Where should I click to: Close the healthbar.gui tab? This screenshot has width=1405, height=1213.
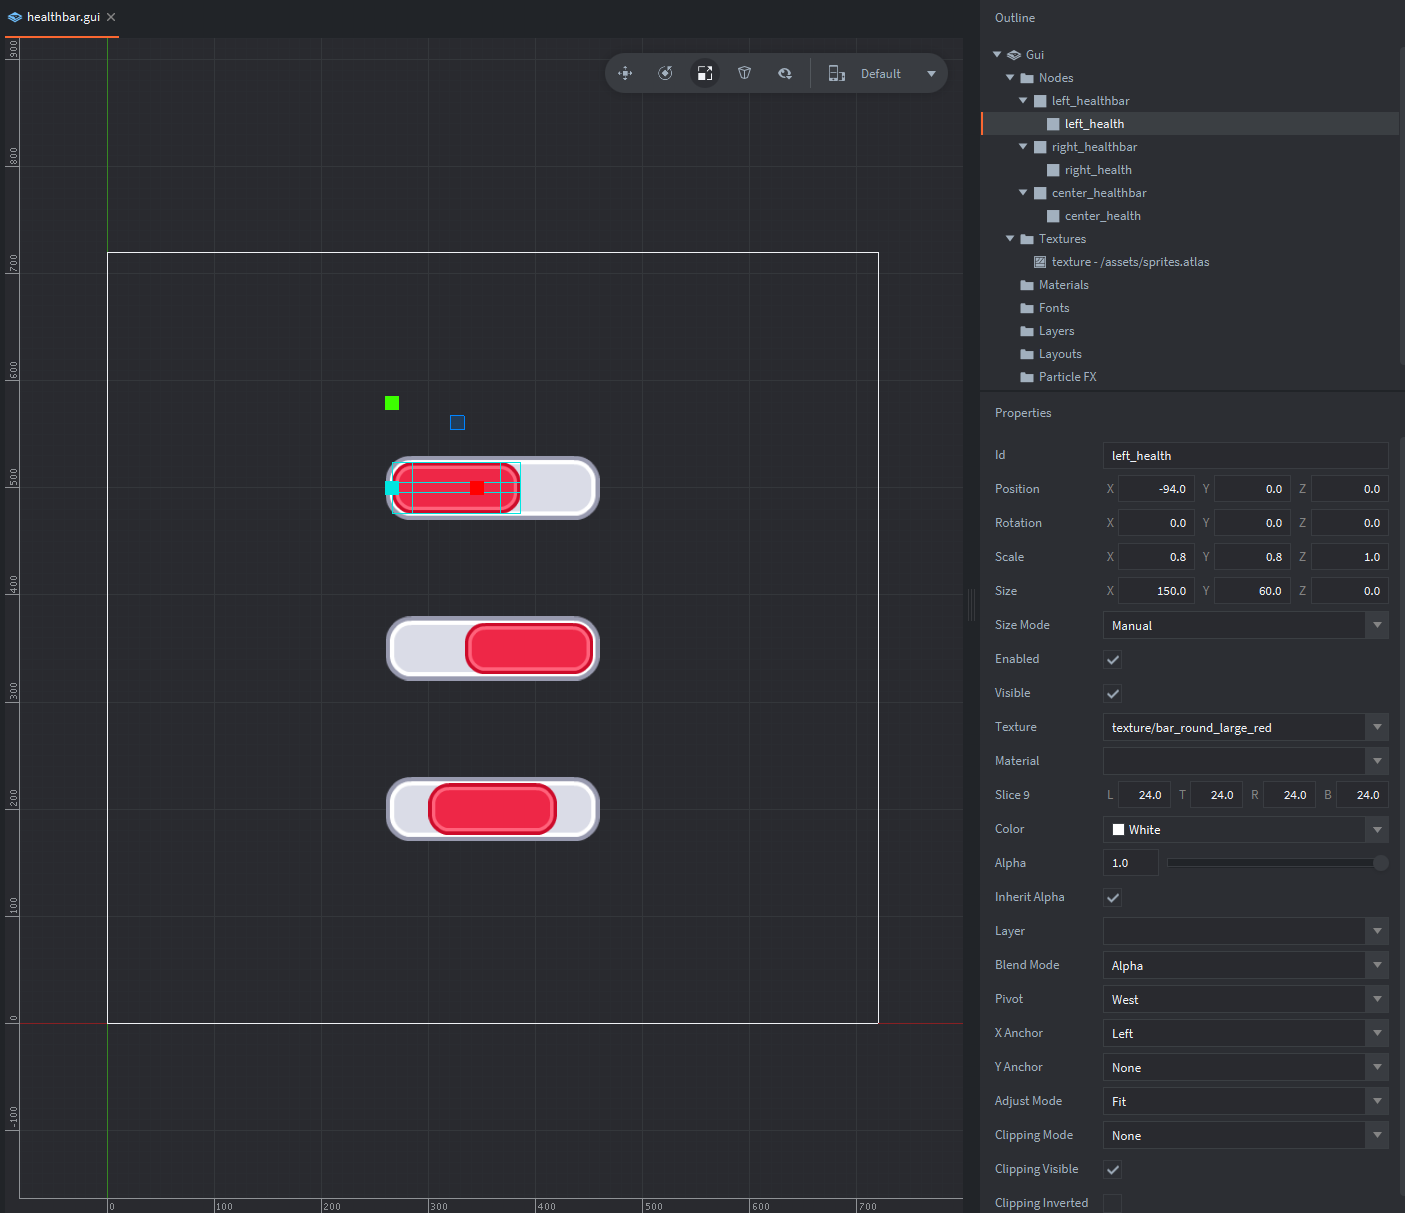tap(111, 17)
